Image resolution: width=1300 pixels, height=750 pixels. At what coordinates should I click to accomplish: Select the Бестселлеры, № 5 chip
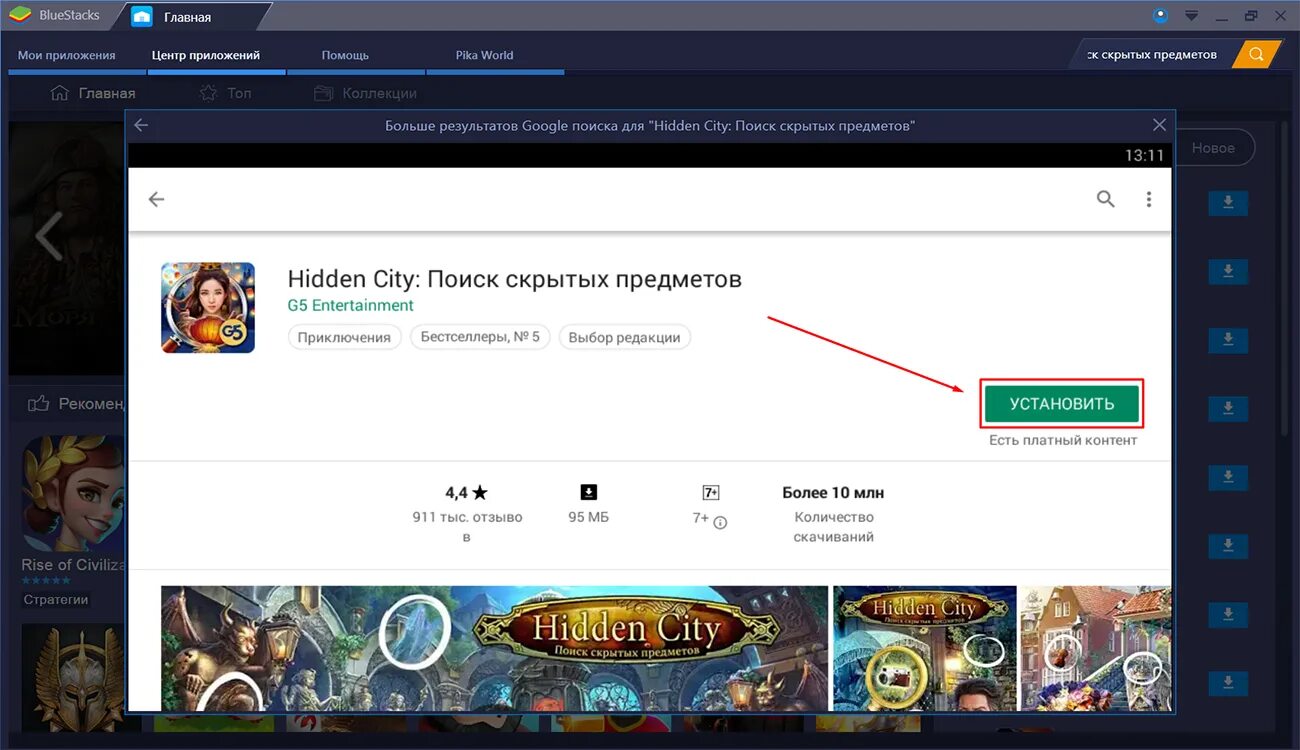click(x=480, y=337)
